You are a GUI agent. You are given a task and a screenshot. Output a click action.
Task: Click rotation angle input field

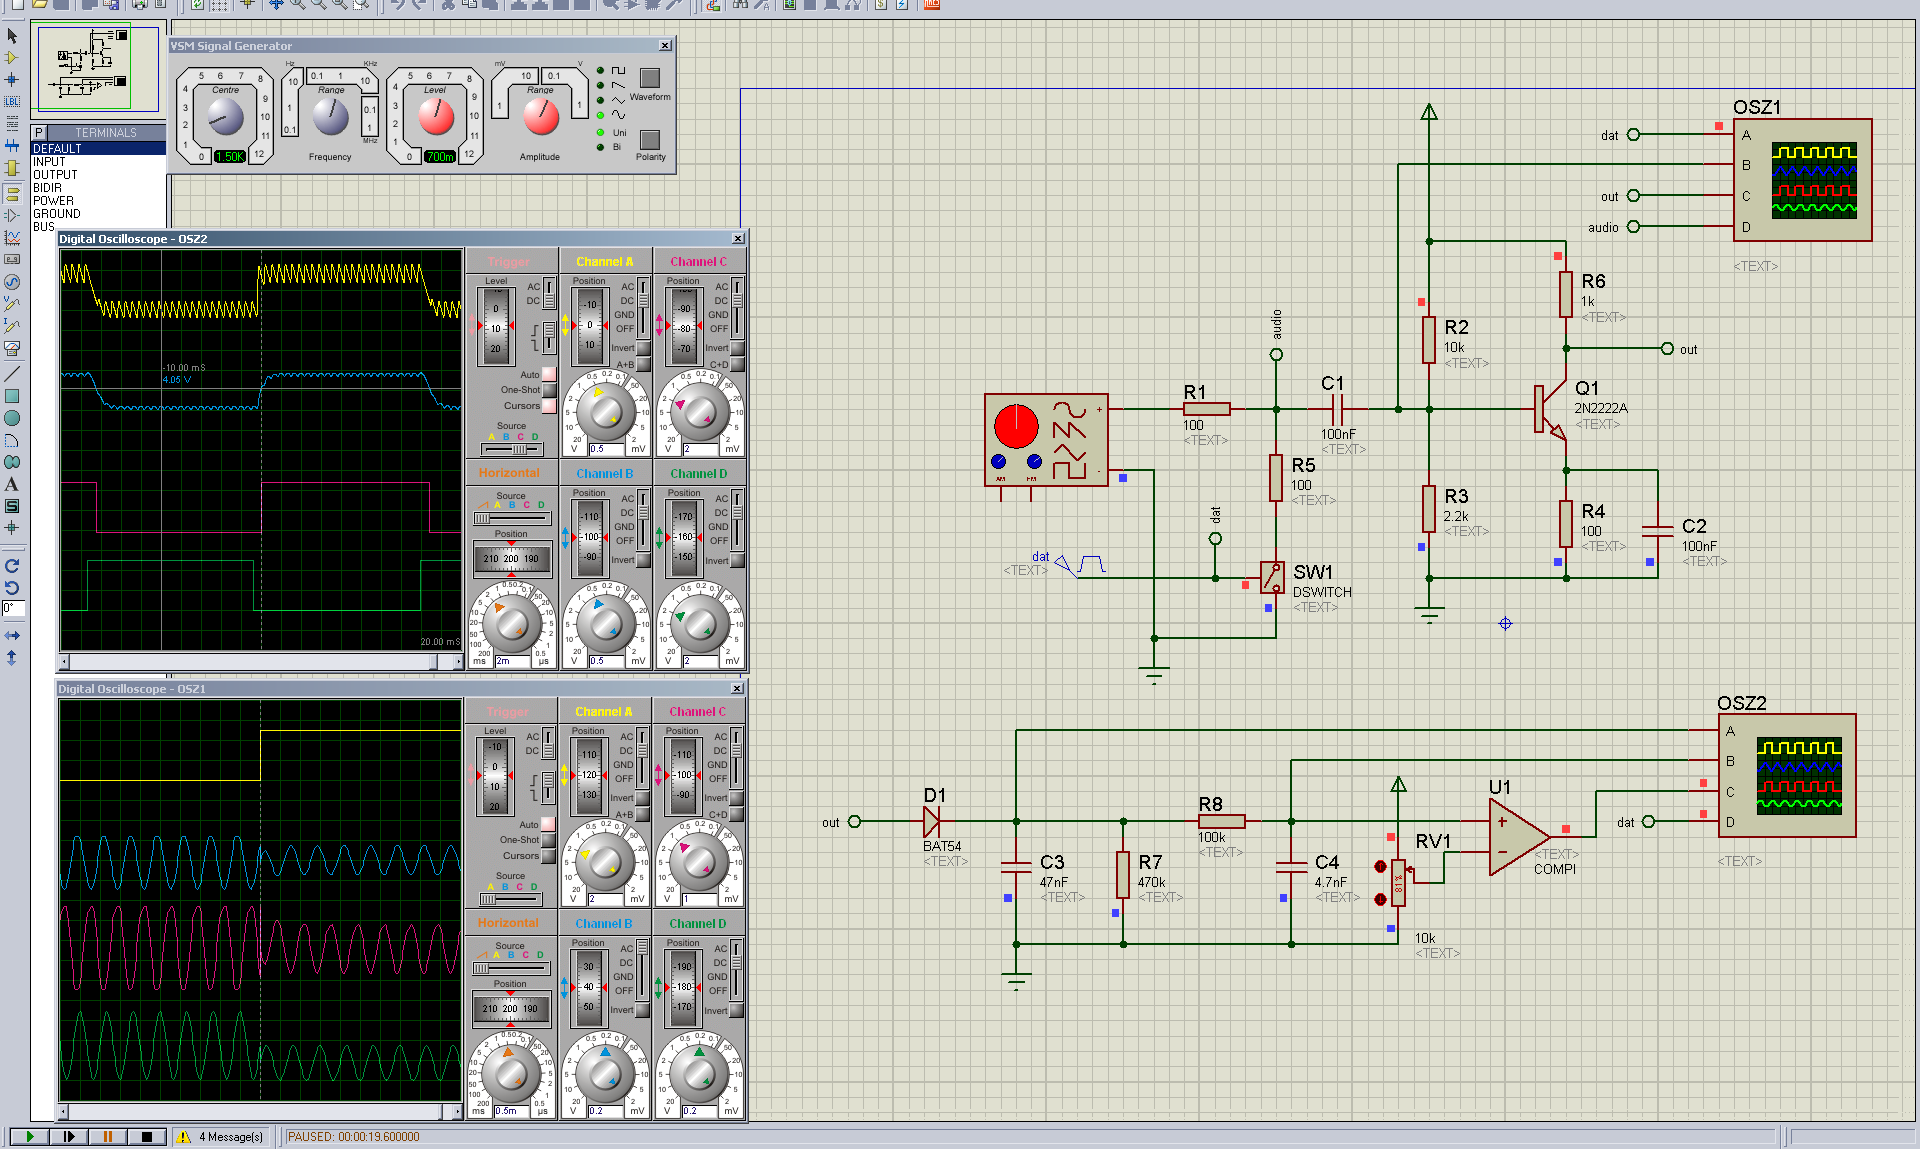[x=12, y=608]
